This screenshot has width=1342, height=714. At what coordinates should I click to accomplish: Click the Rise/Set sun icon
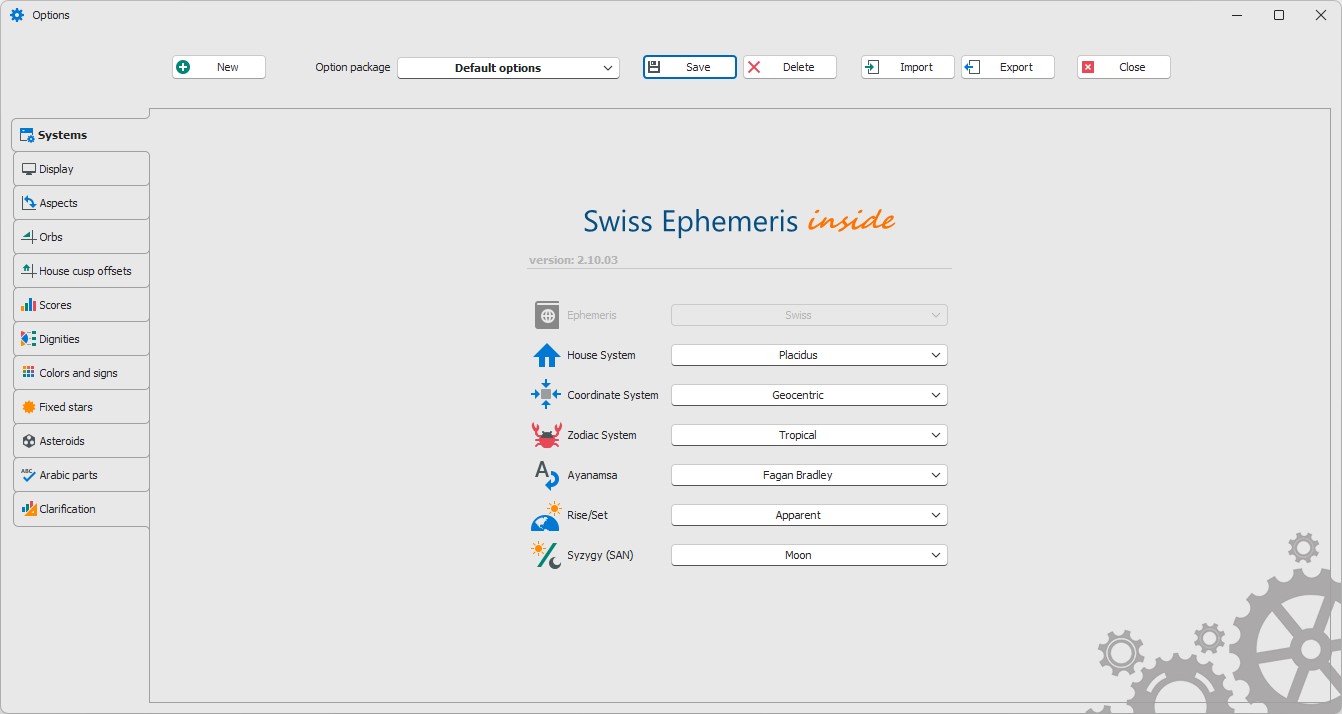(546, 515)
